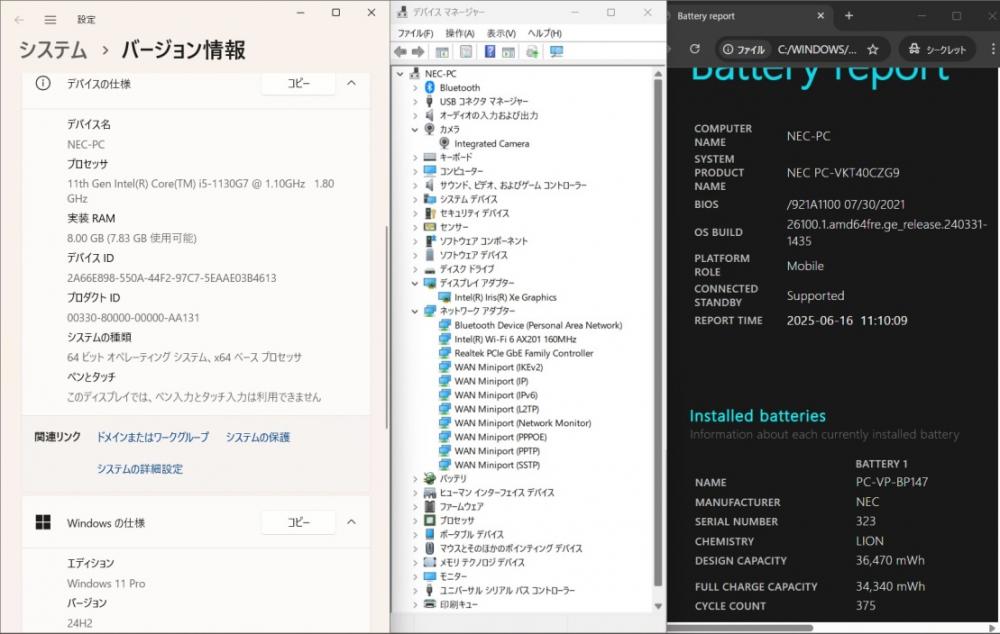Click the Device Manager vertical scrollbar
Image resolution: width=1000 pixels, height=634 pixels.
[658, 332]
